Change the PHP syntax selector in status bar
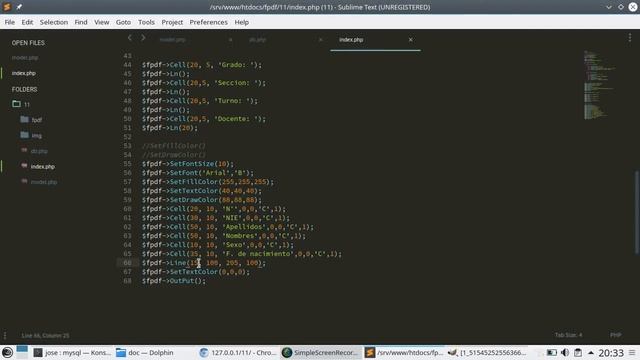640x360 pixels. (616, 335)
